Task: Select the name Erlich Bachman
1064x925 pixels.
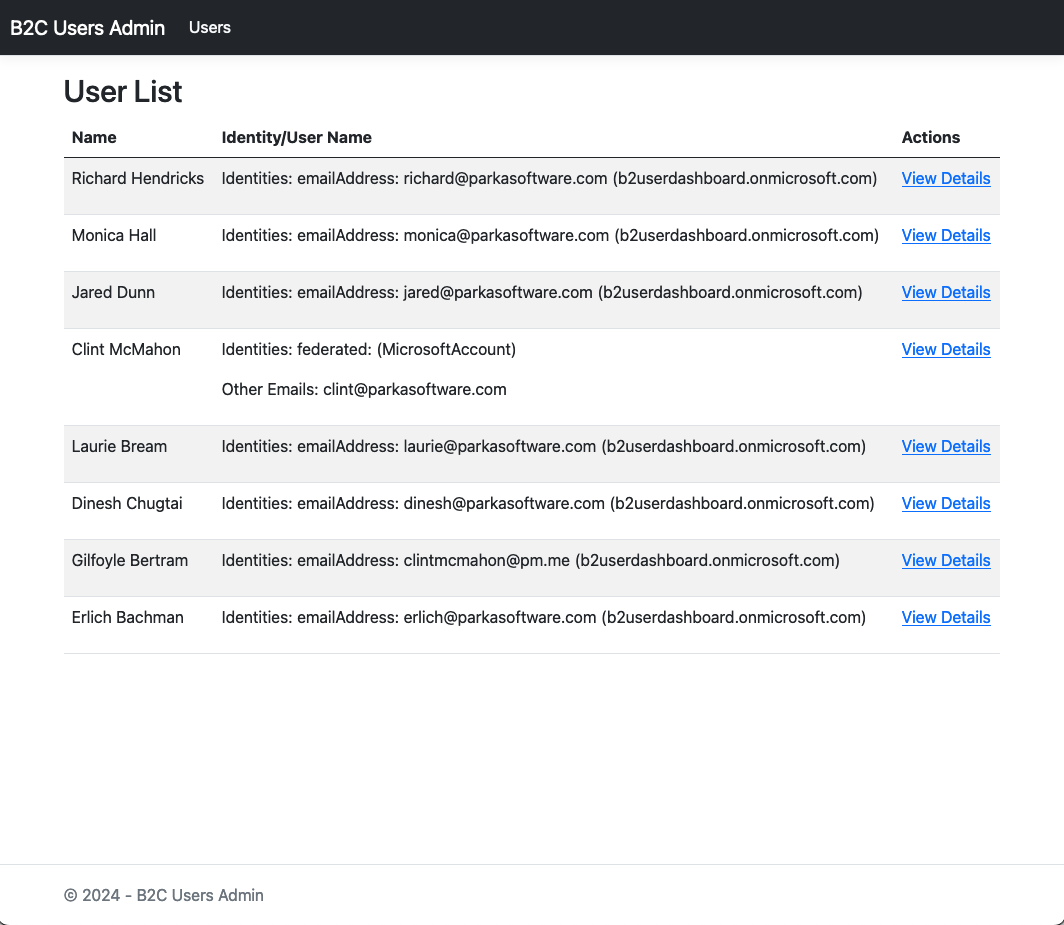Action: point(128,618)
